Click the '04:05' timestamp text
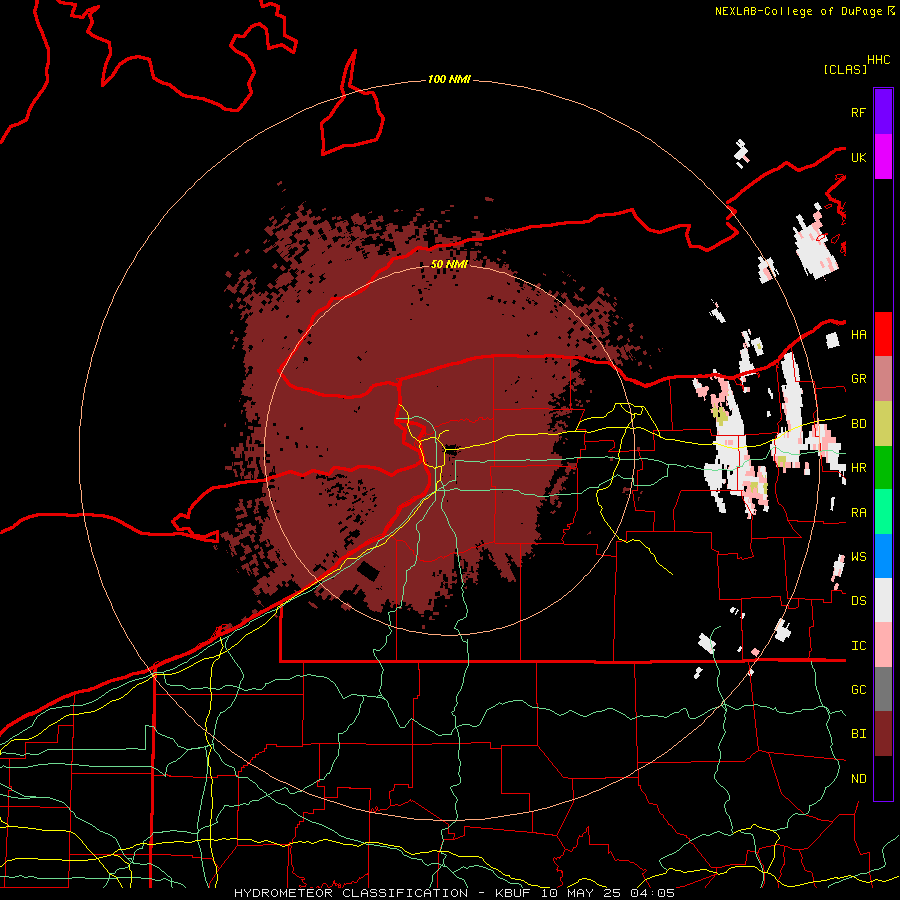The width and height of the screenshot is (900, 900). coord(652,893)
